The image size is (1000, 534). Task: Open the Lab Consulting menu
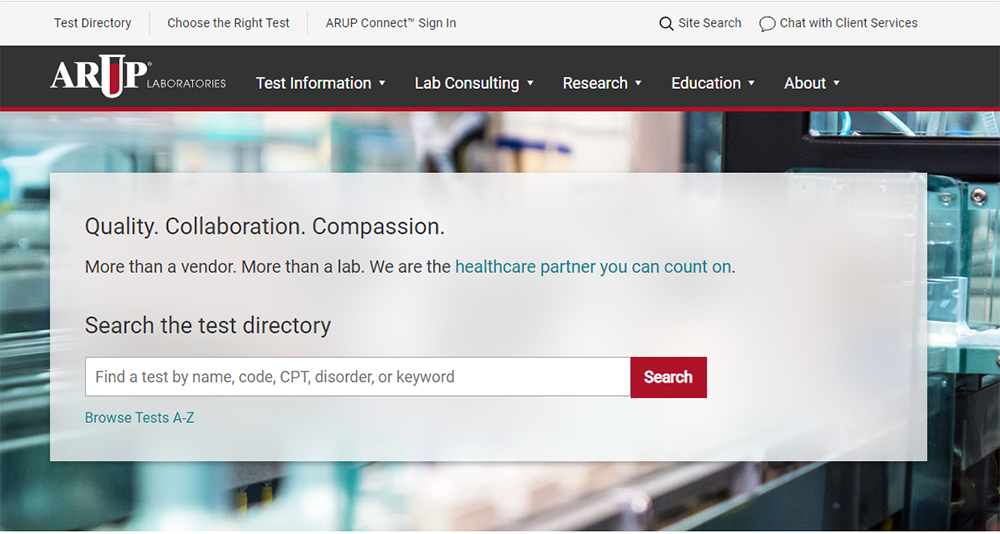[467, 83]
